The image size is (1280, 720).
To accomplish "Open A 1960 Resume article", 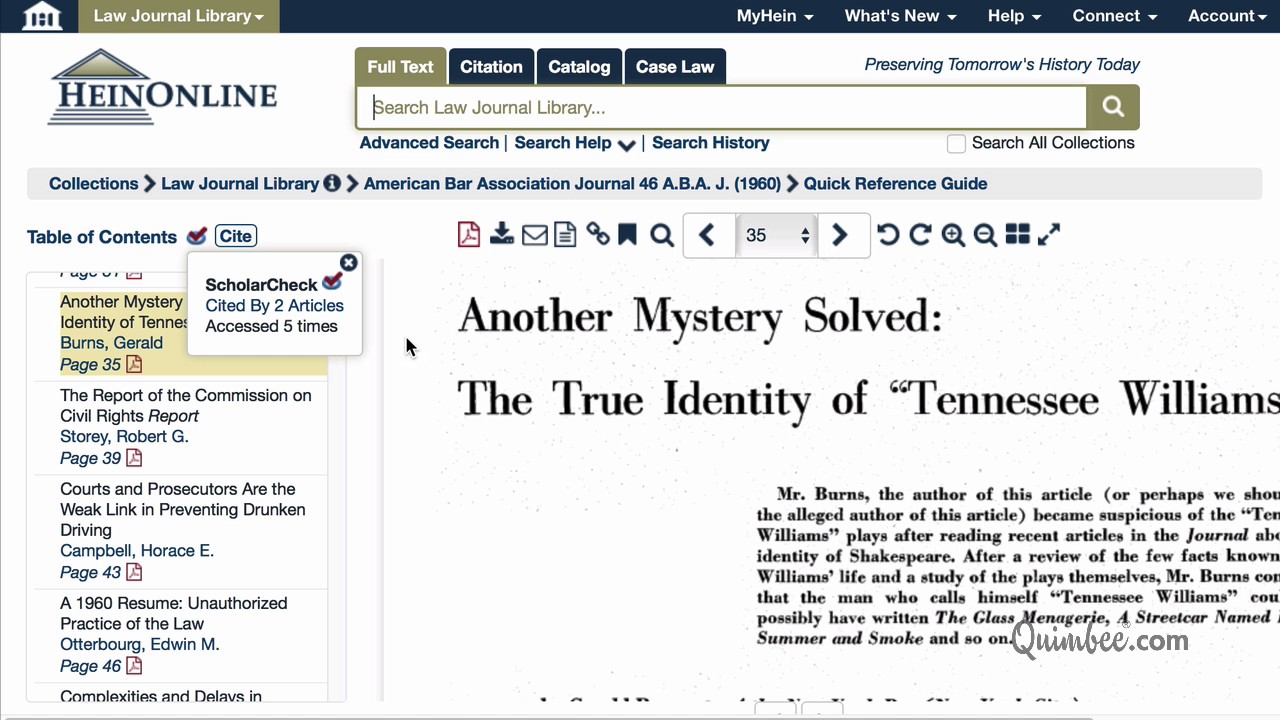I will click(x=174, y=614).
